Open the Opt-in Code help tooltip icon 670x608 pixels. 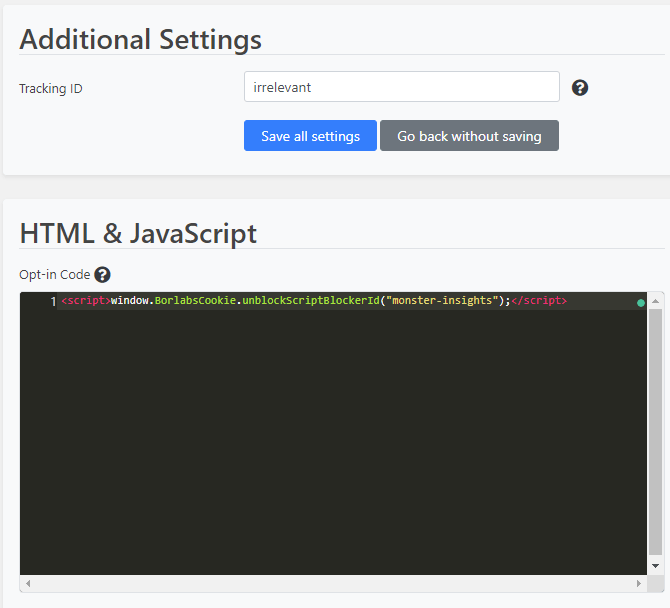[x=103, y=275]
